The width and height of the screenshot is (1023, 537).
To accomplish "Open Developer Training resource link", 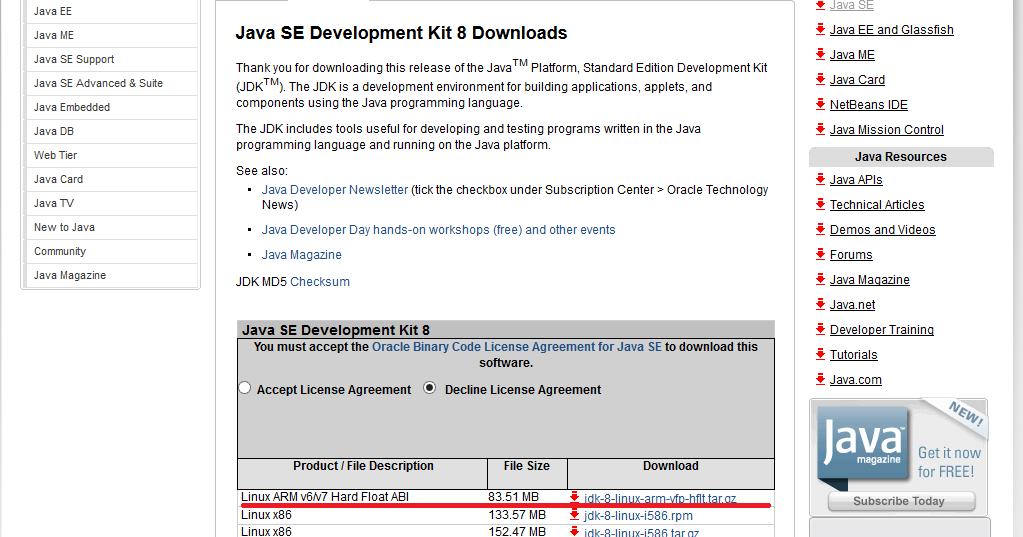I will click(881, 330).
